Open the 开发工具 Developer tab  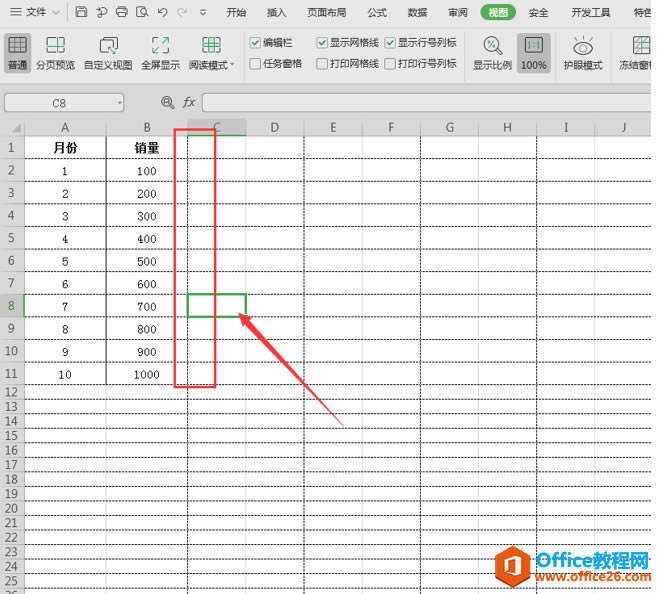pos(590,13)
